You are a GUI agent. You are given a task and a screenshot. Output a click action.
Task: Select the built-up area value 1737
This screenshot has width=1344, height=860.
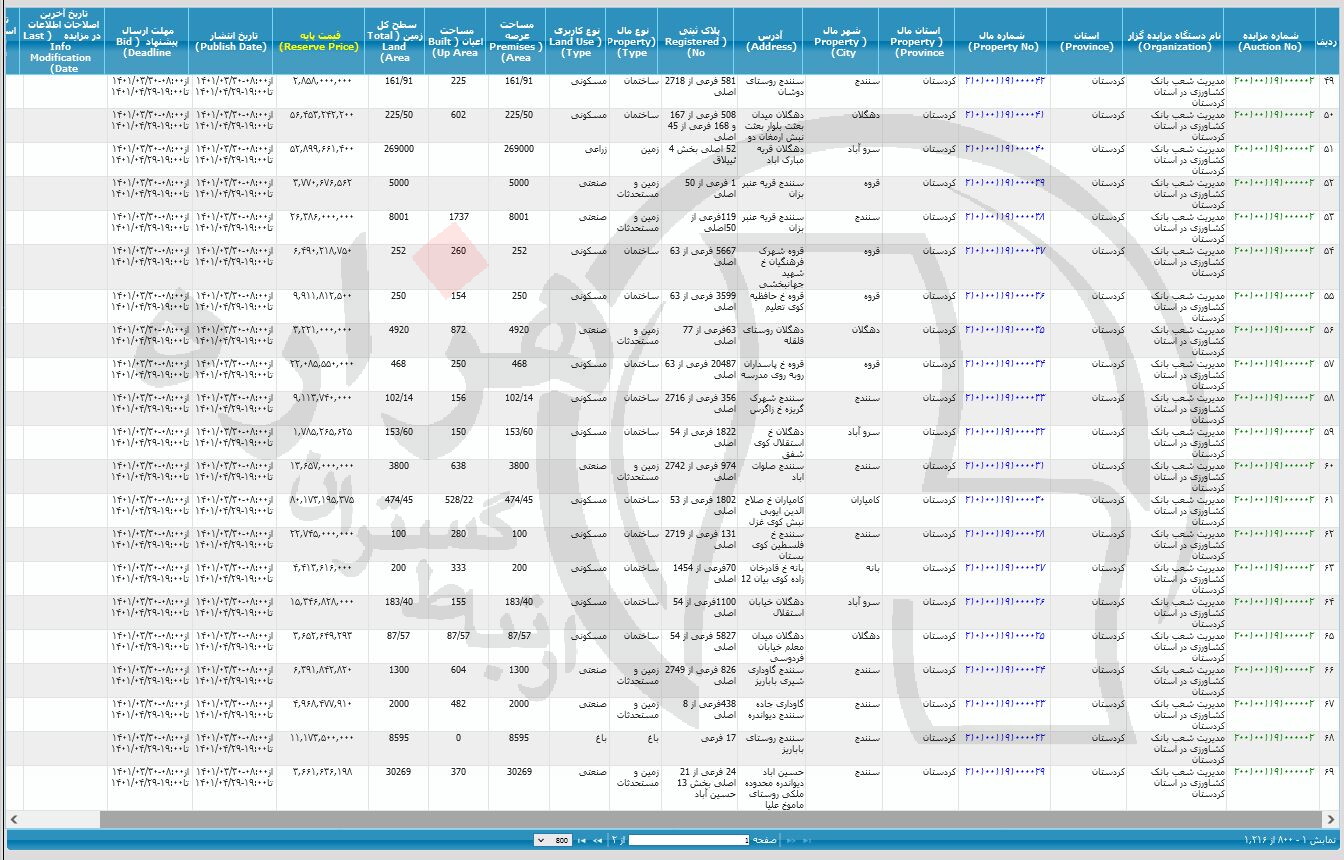(x=458, y=216)
